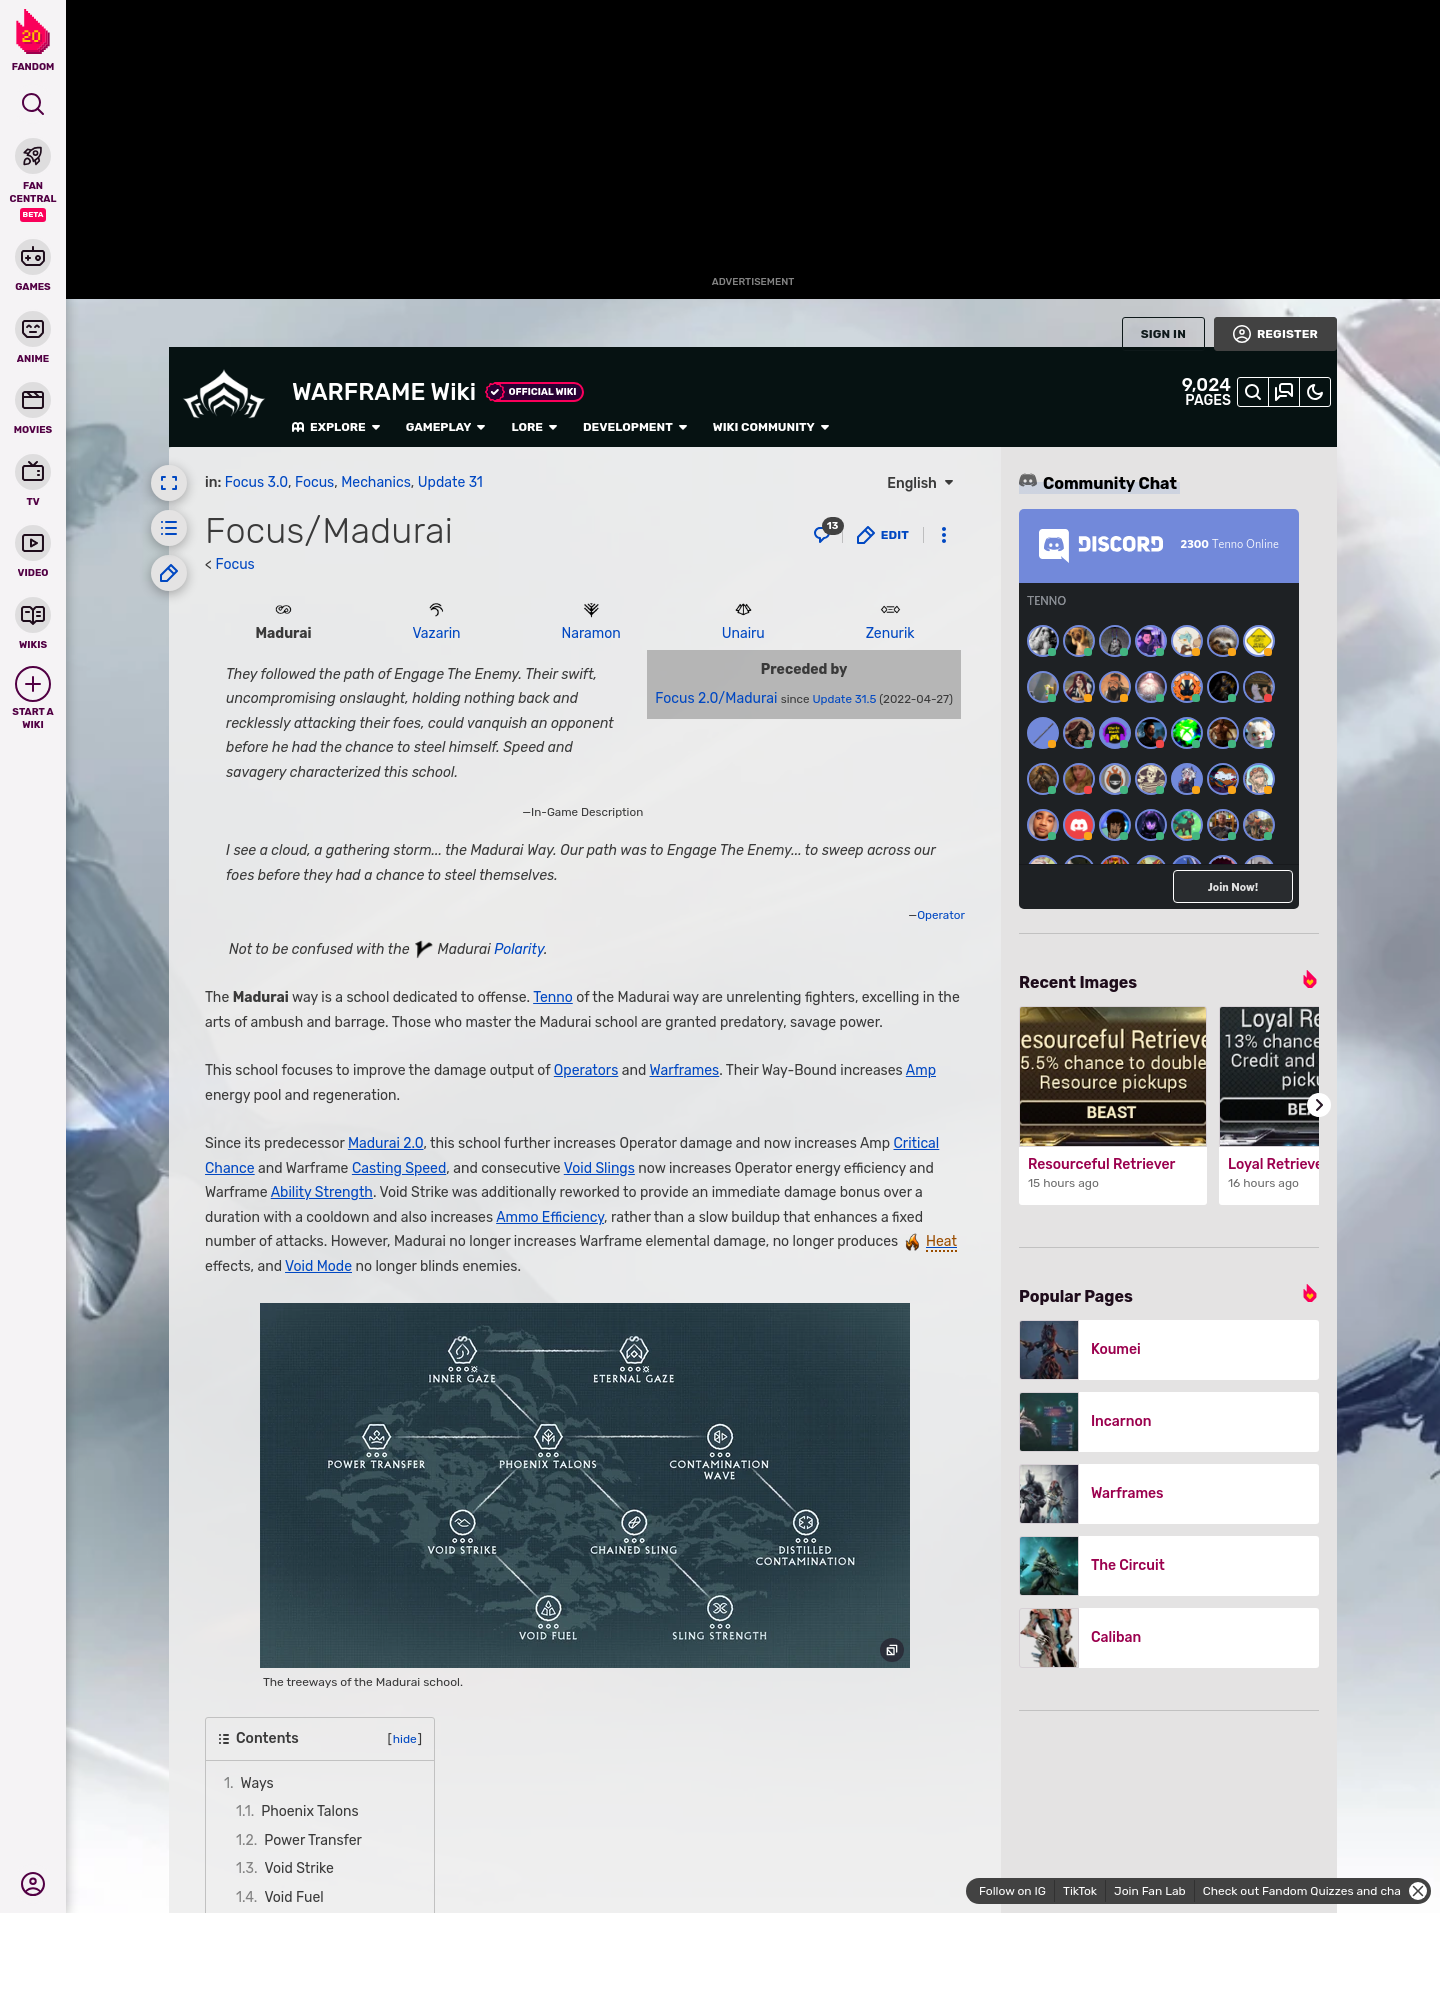Viewport: 1440px width, 2000px height.
Task: Follow the Polarity link
Action: pos(519,949)
